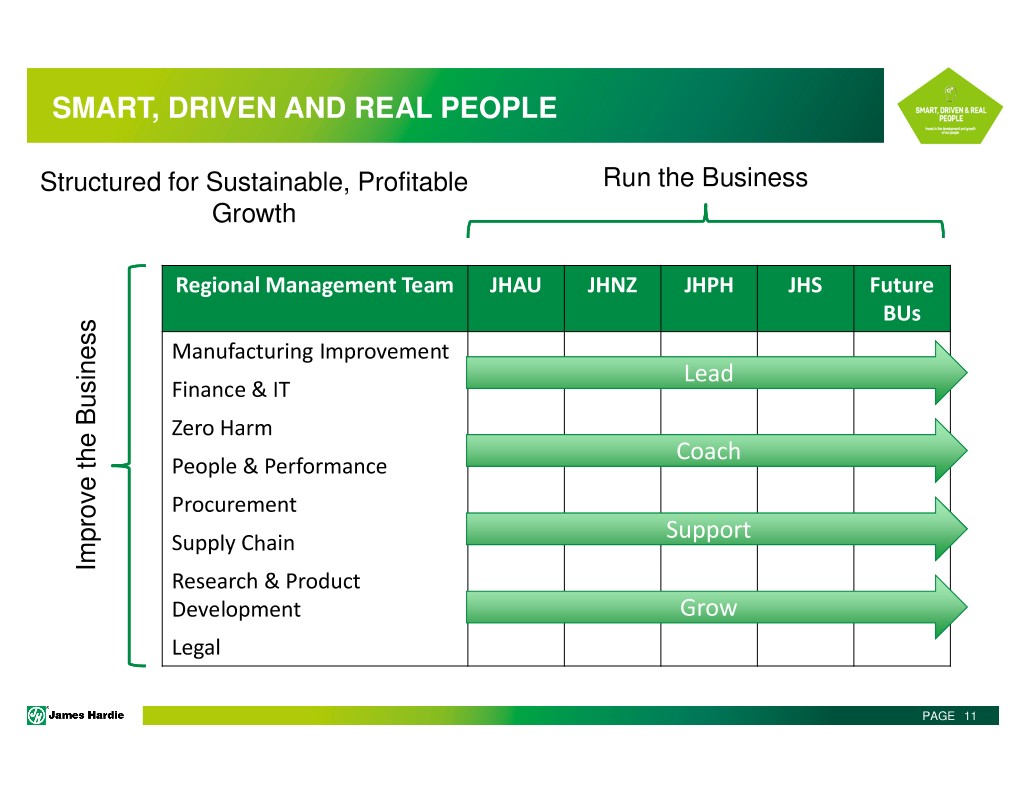This screenshot has height=791, width=1024.
Task: Click the Page 11 number in the footer
Action: click(x=948, y=715)
